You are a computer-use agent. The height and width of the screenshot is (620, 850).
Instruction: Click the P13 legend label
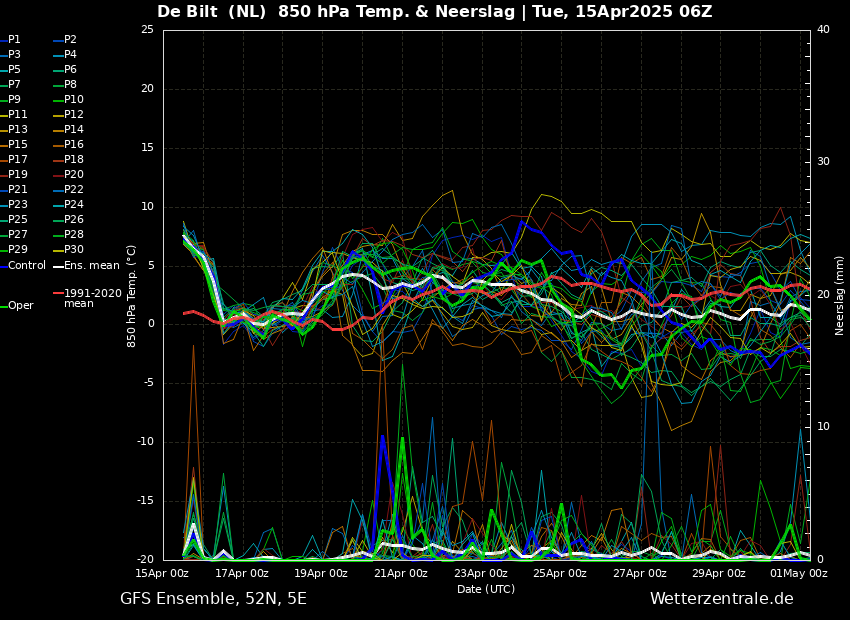[17, 130]
